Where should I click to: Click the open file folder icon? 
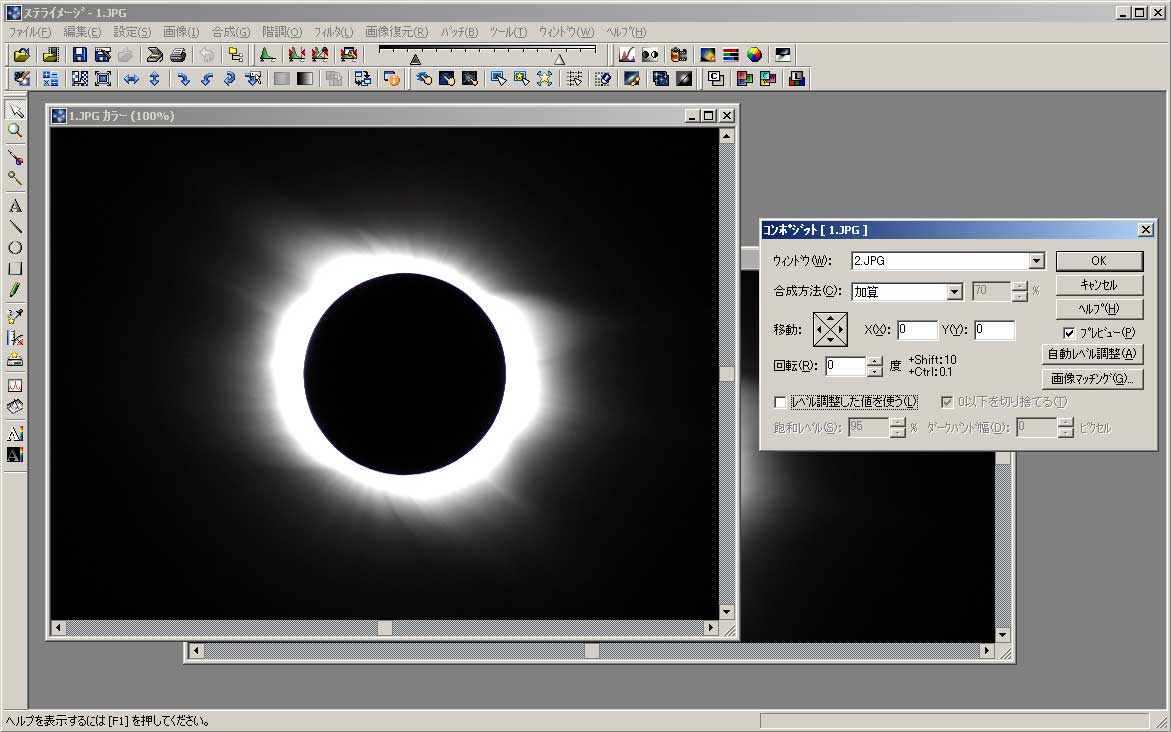(x=21, y=55)
